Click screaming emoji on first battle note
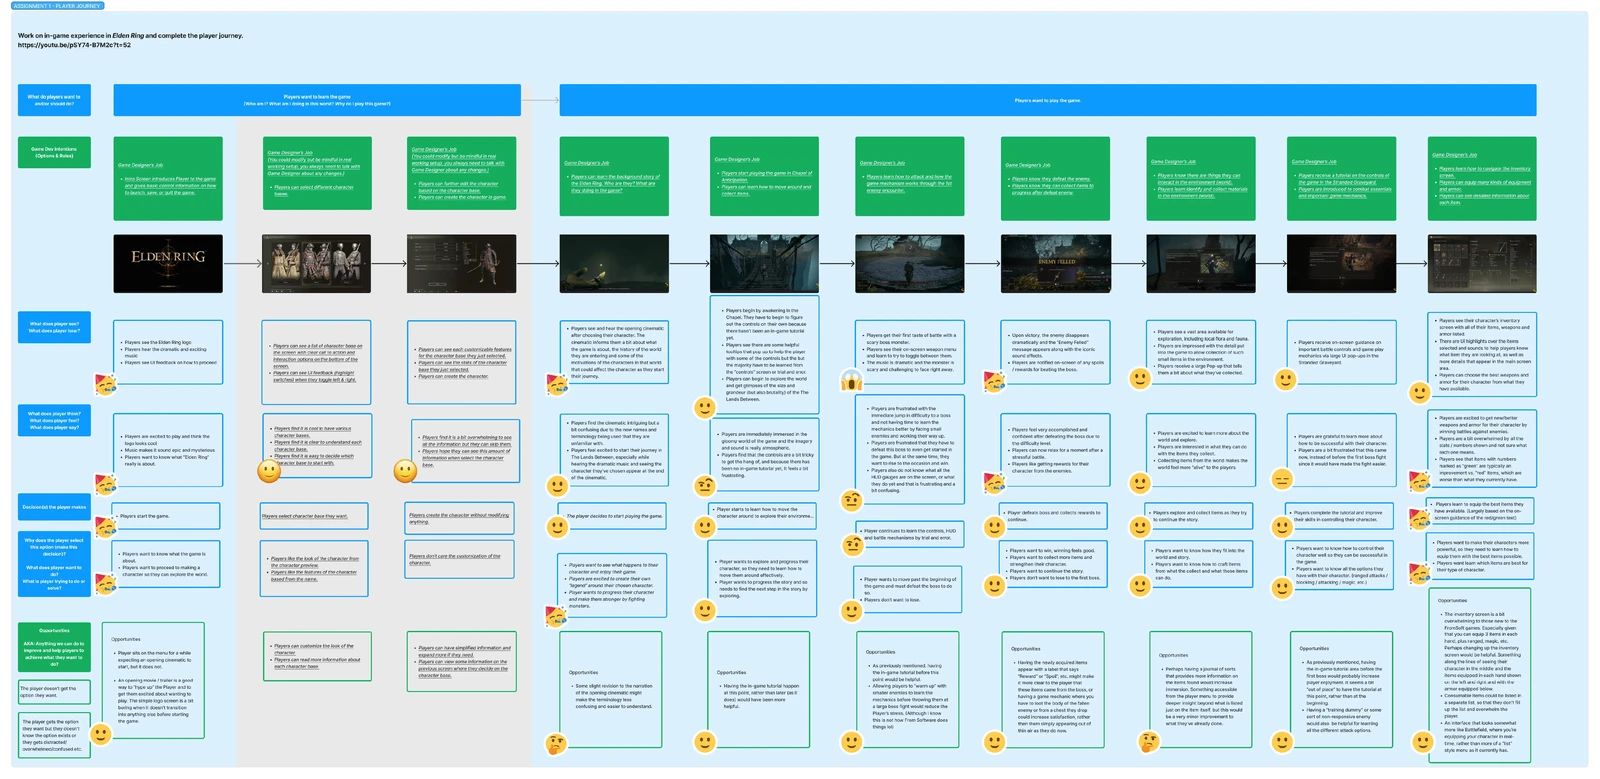Image resolution: width=1600 pixels, height=779 pixels. pyautogui.click(x=851, y=381)
